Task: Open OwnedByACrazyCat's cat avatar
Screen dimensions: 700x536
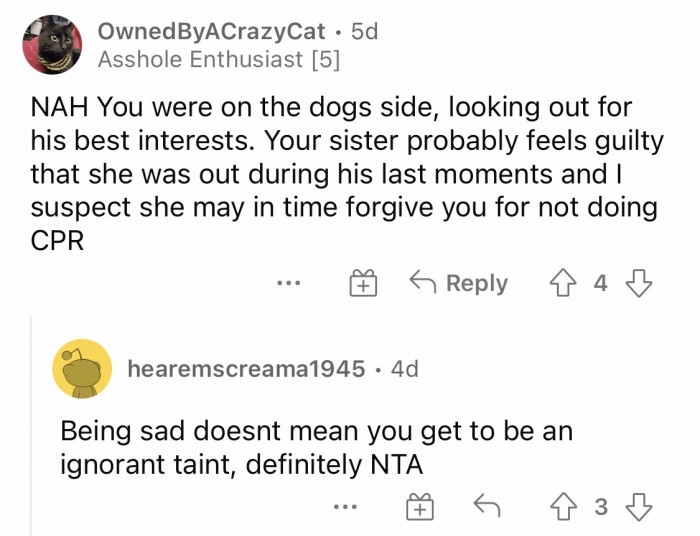Action: click(x=52, y=45)
